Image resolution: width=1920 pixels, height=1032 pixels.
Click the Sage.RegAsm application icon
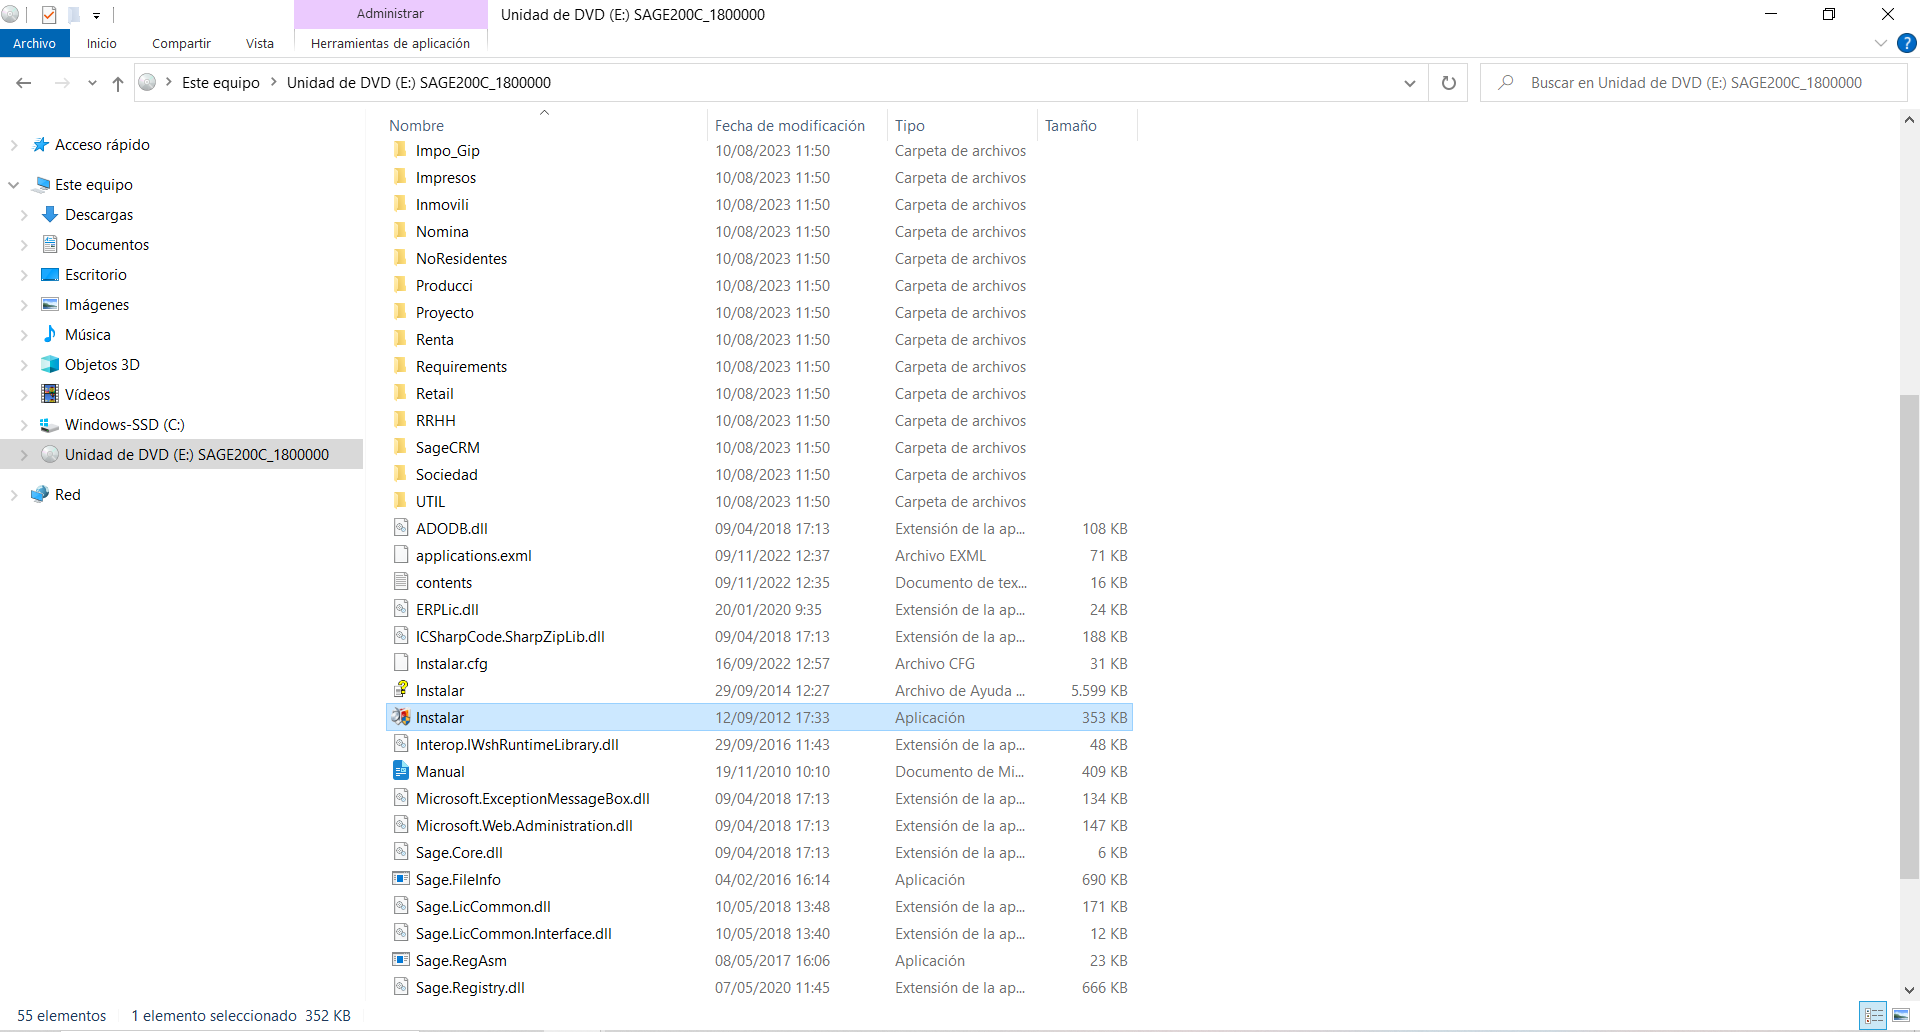point(401,960)
